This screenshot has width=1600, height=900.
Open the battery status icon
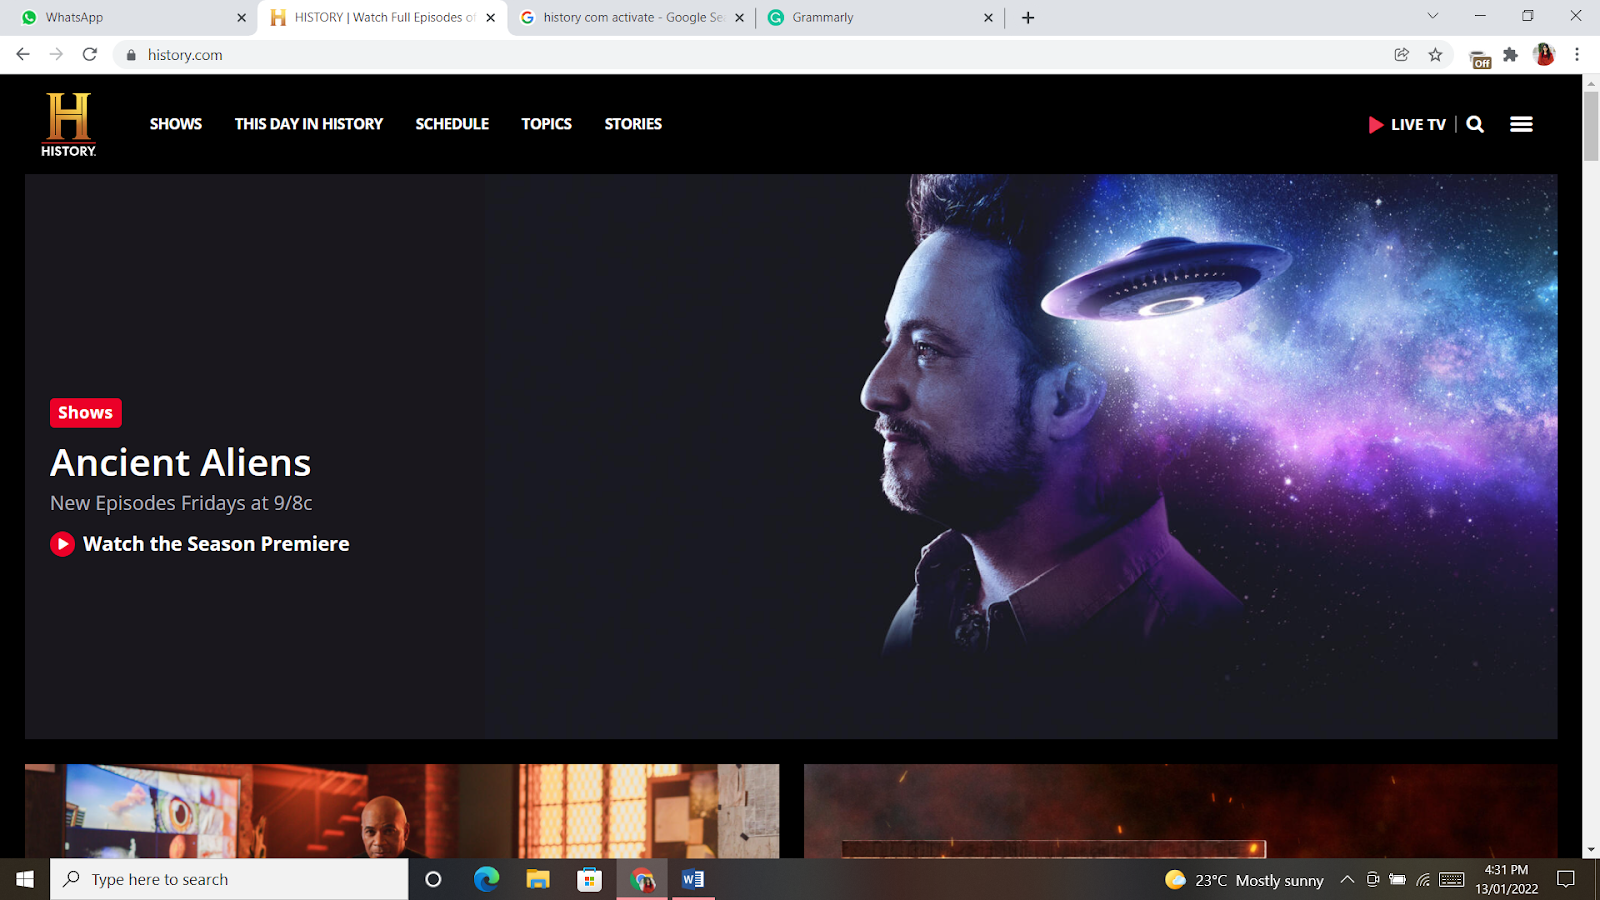point(1398,880)
